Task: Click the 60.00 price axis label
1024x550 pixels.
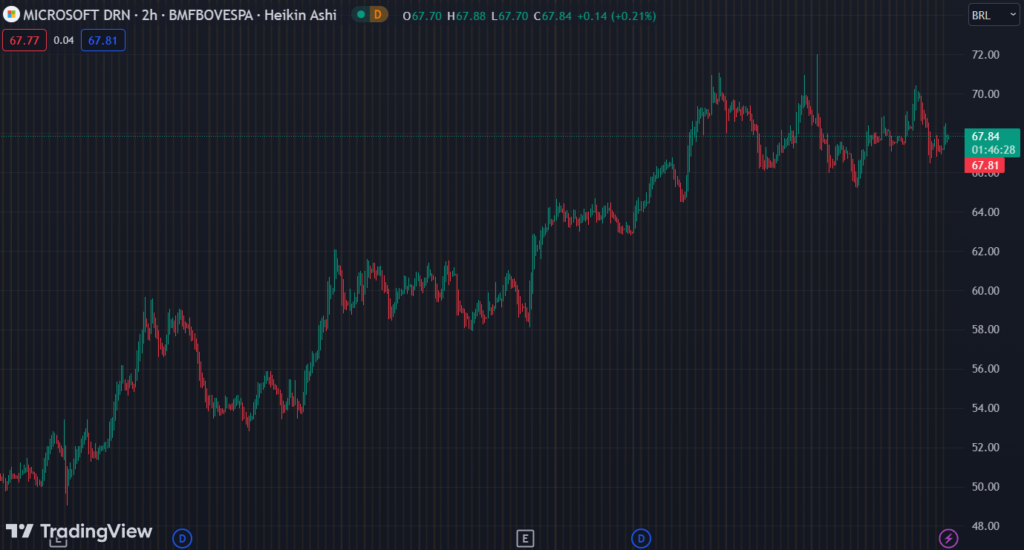Action: tap(985, 291)
